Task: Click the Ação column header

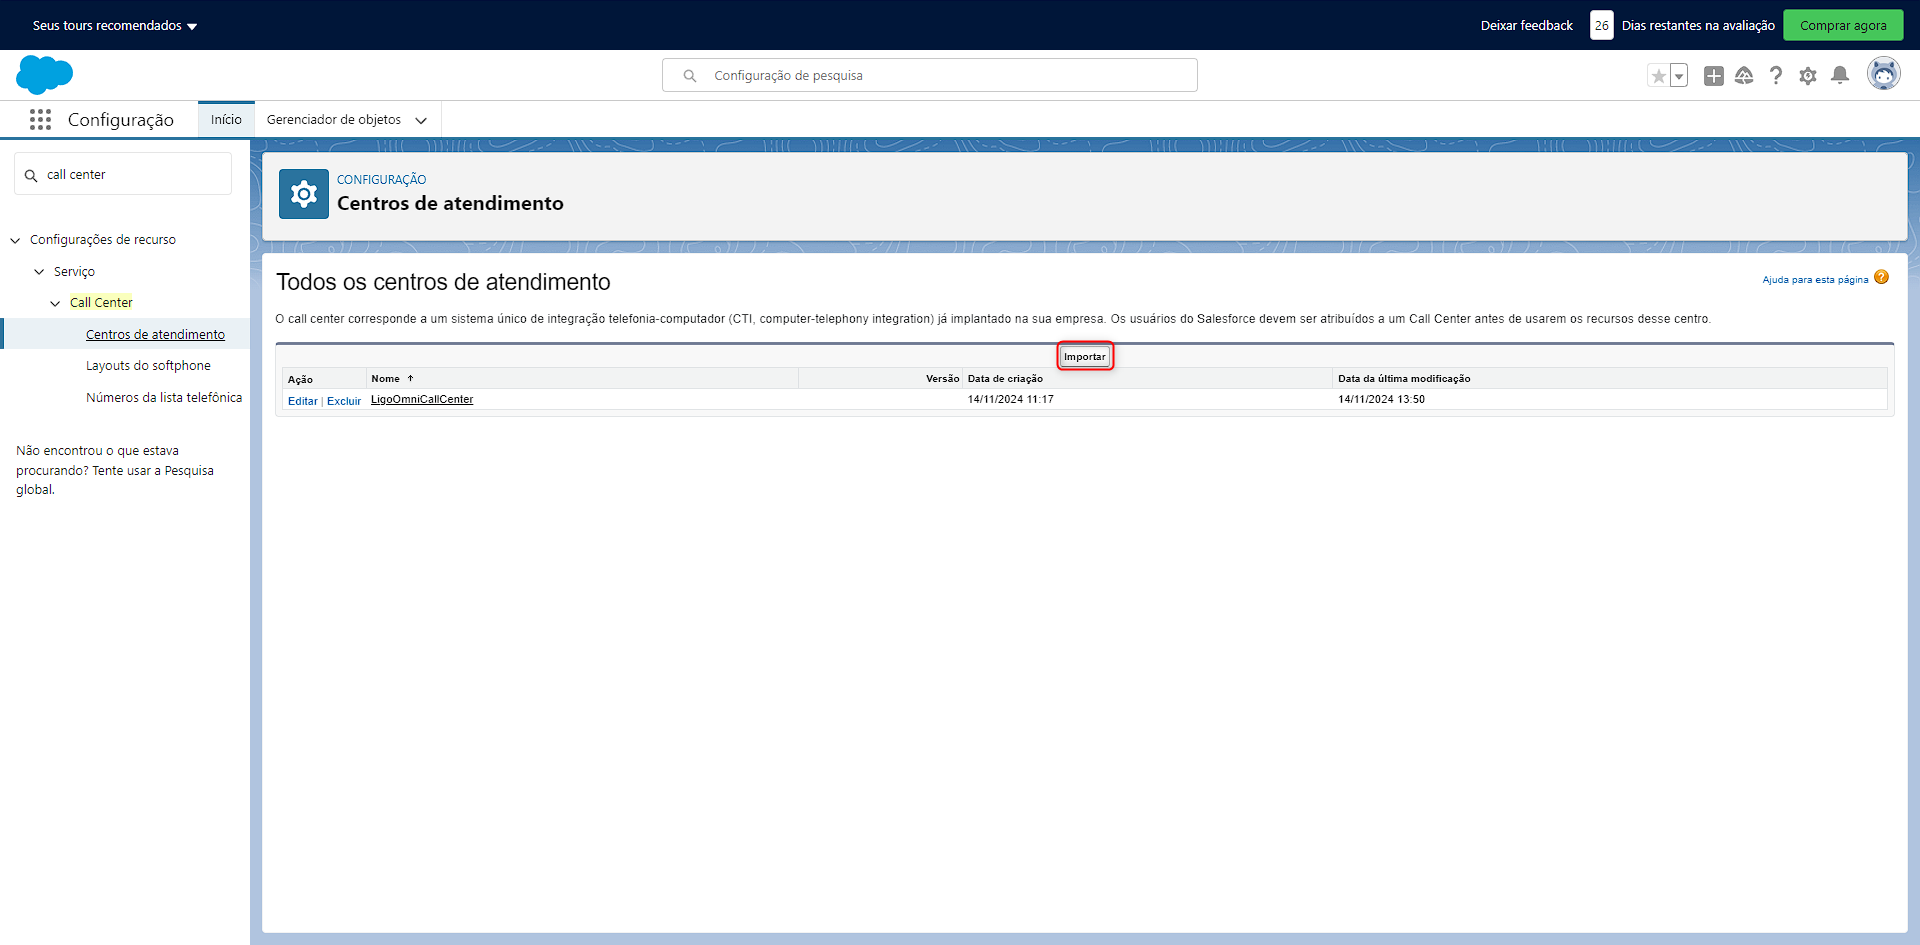Action: click(300, 379)
